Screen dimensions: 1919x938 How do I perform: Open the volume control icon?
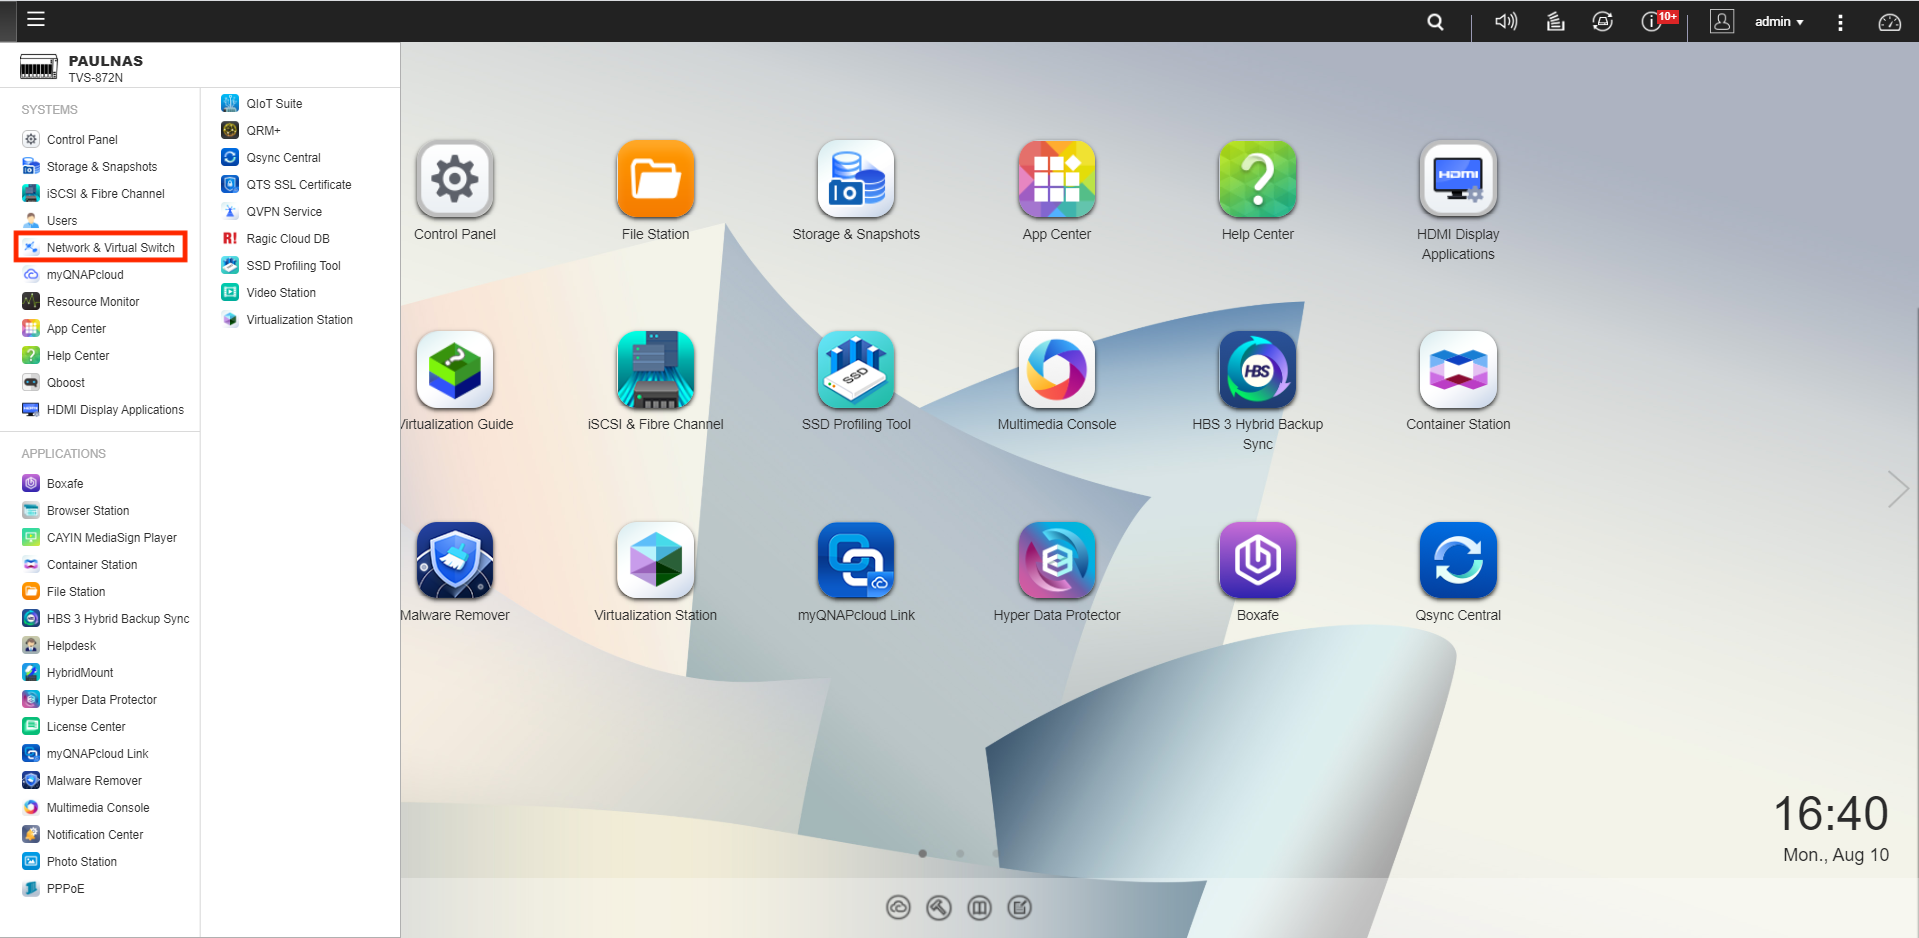click(x=1505, y=22)
